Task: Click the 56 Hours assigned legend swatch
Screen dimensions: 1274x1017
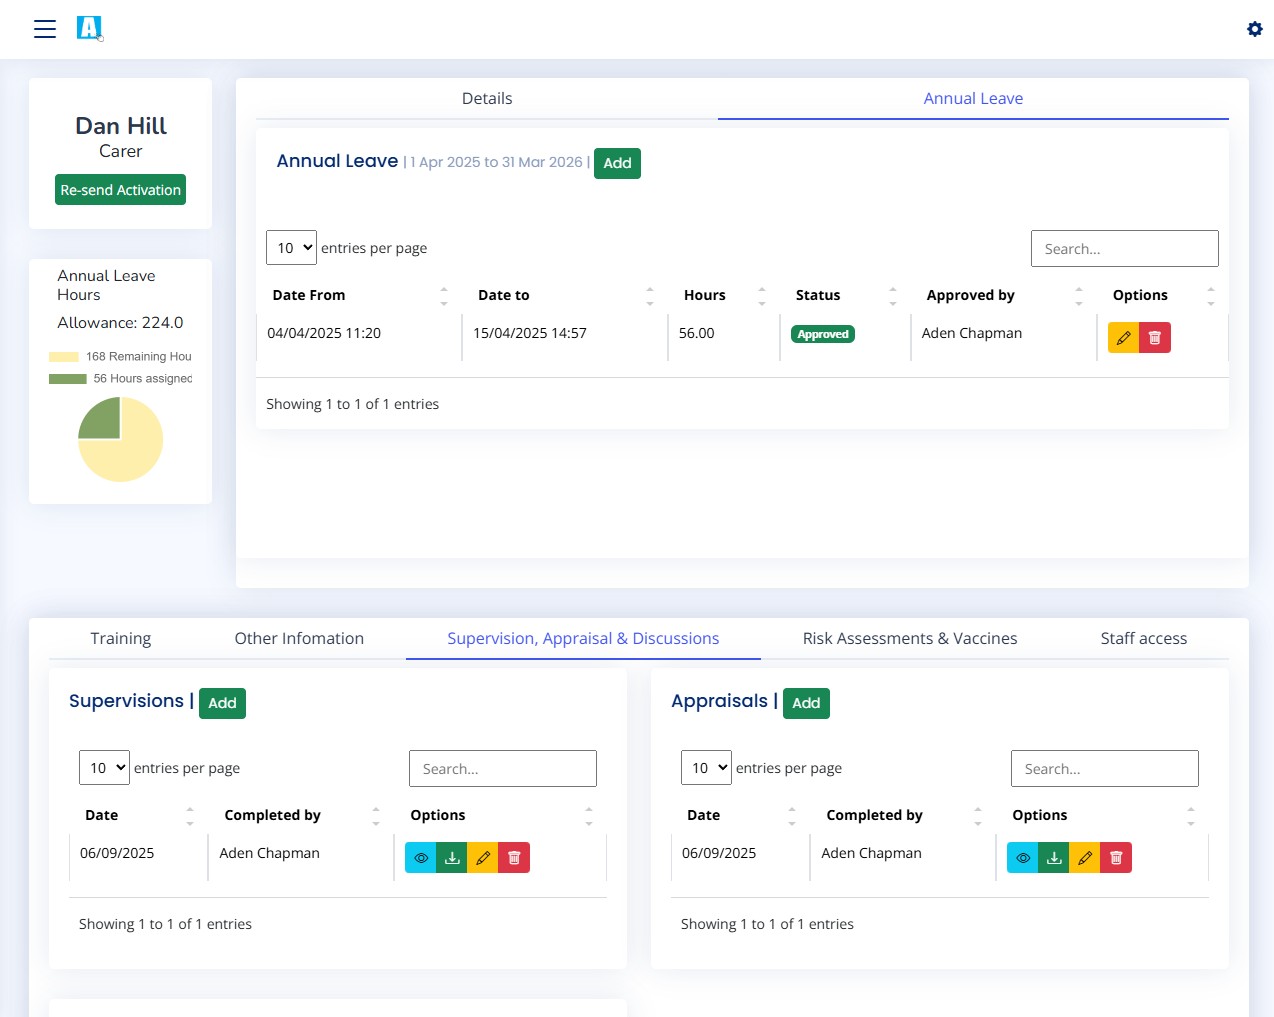Action: click(x=68, y=379)
